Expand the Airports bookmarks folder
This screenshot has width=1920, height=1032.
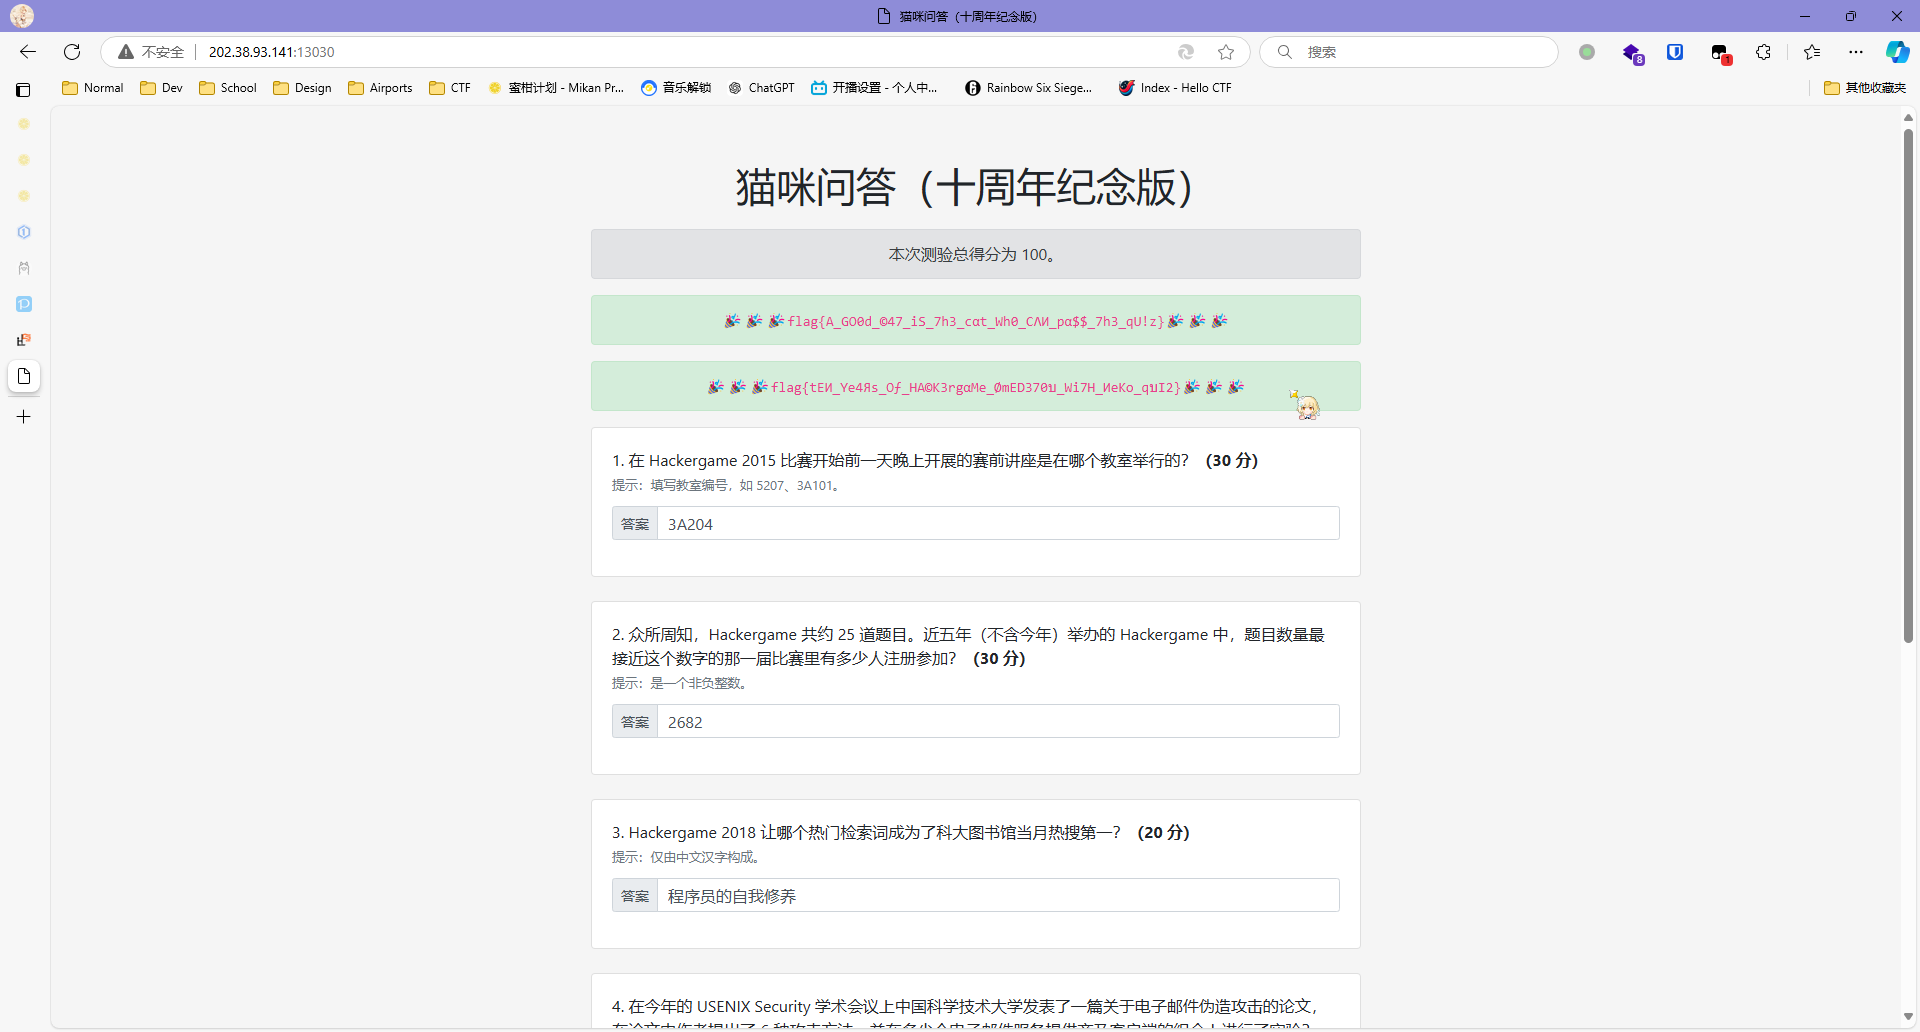(x=380, y=88)
